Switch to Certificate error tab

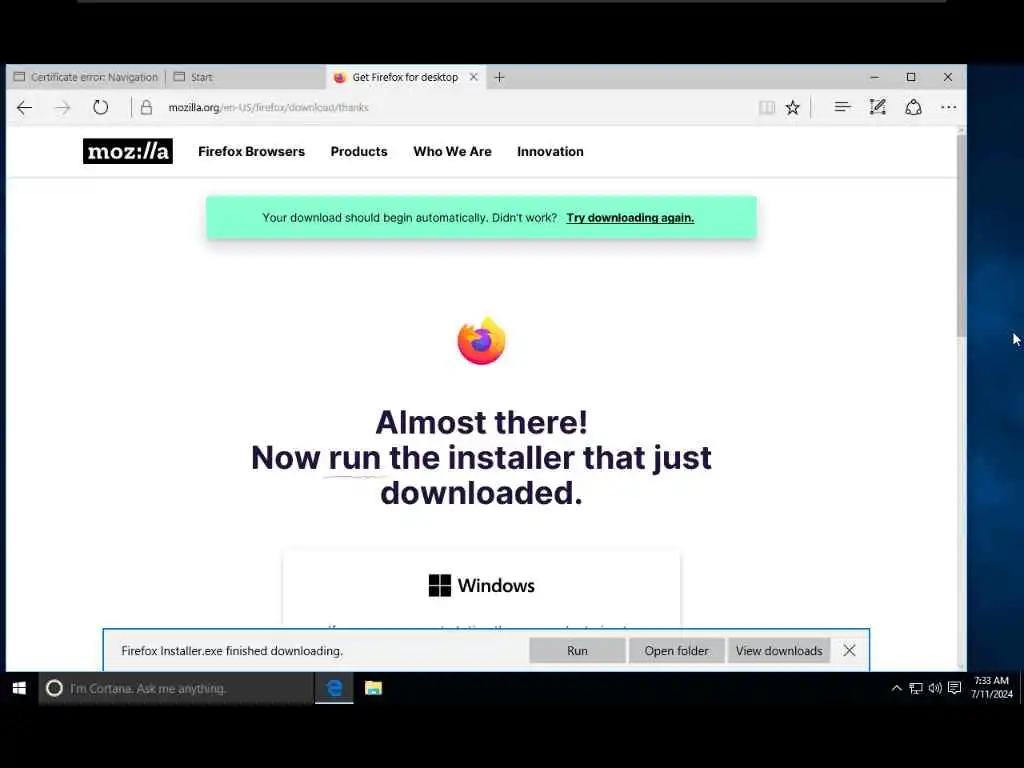[x=86, y=77]
